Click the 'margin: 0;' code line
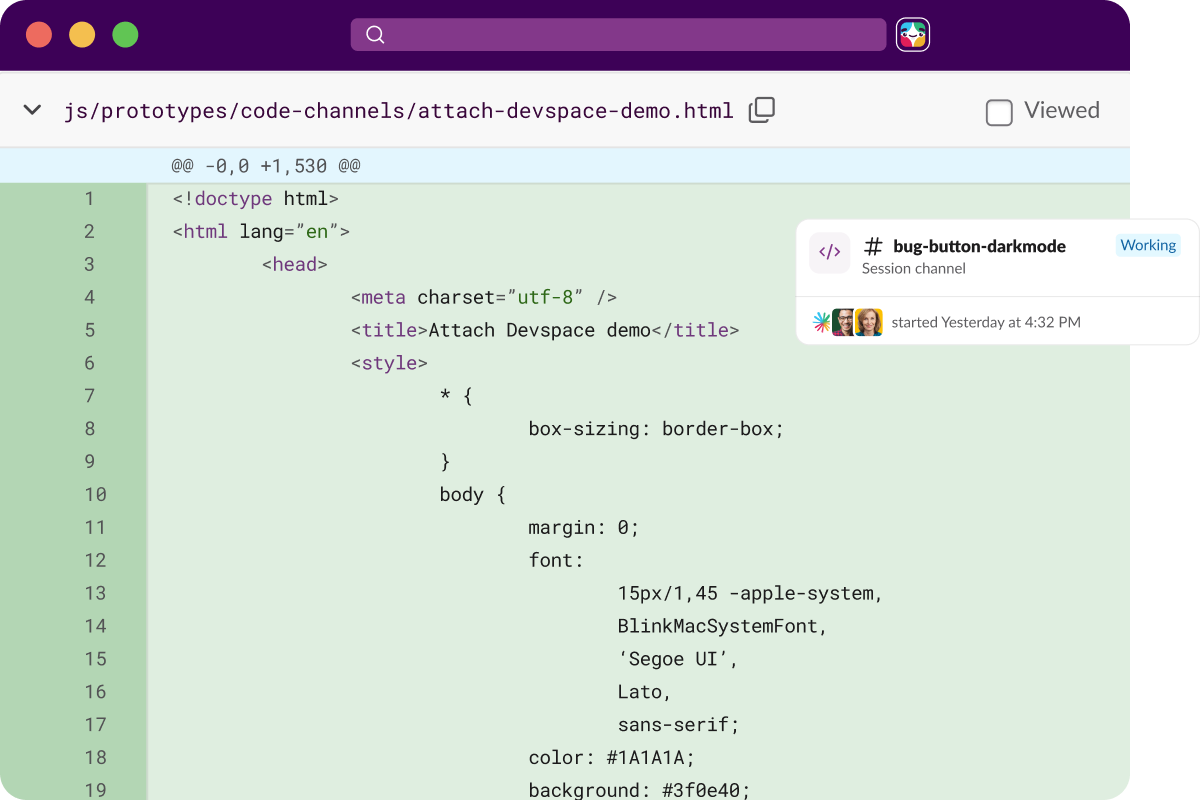Viewport: 1200px width, 800px height. click(584, 527)
